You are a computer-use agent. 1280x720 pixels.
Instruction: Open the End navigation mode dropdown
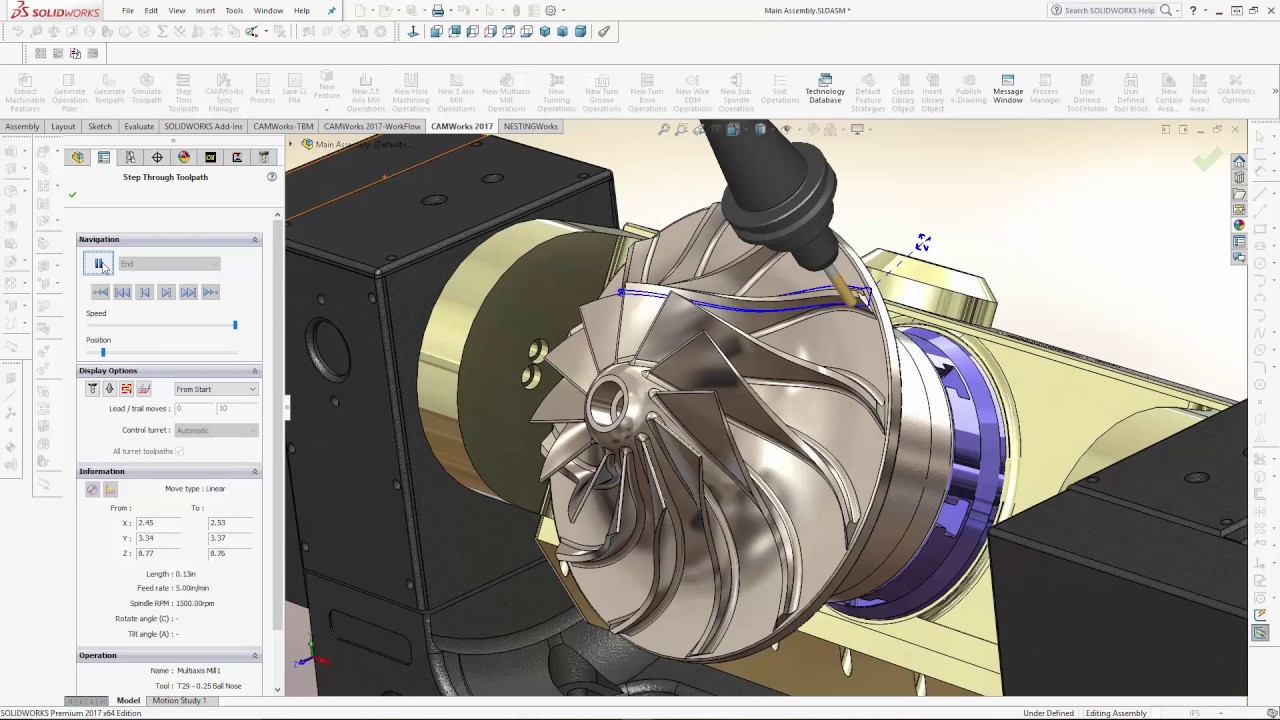169,264
